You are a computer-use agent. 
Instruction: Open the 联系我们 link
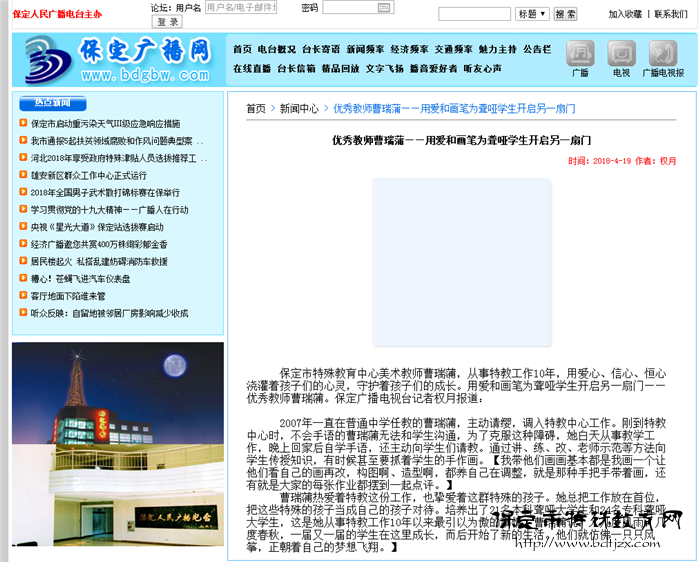pos(670,14)
